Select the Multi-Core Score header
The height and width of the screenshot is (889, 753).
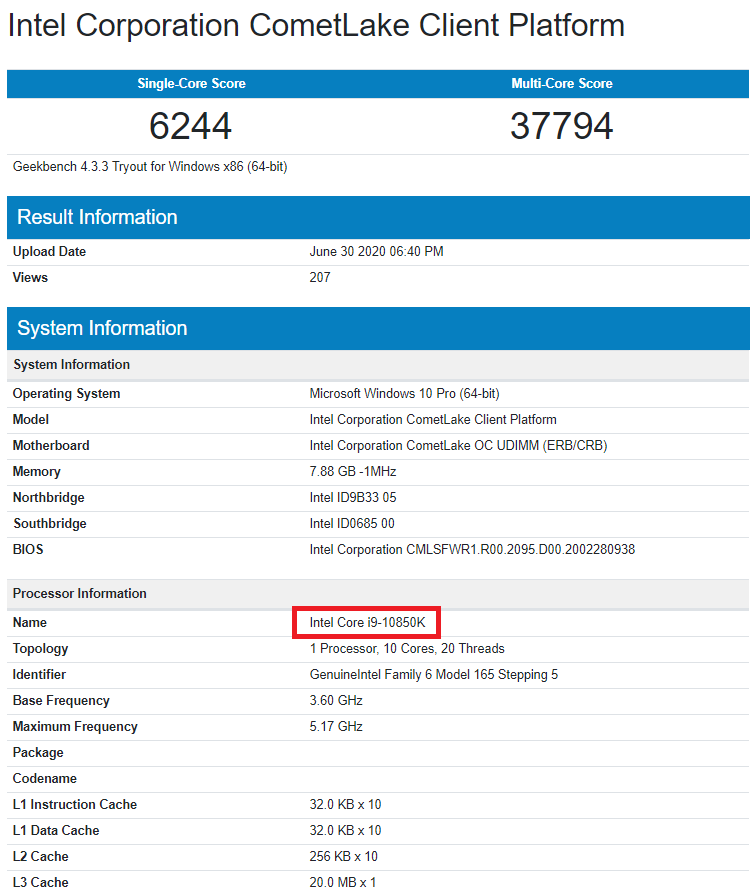(561, 83)
